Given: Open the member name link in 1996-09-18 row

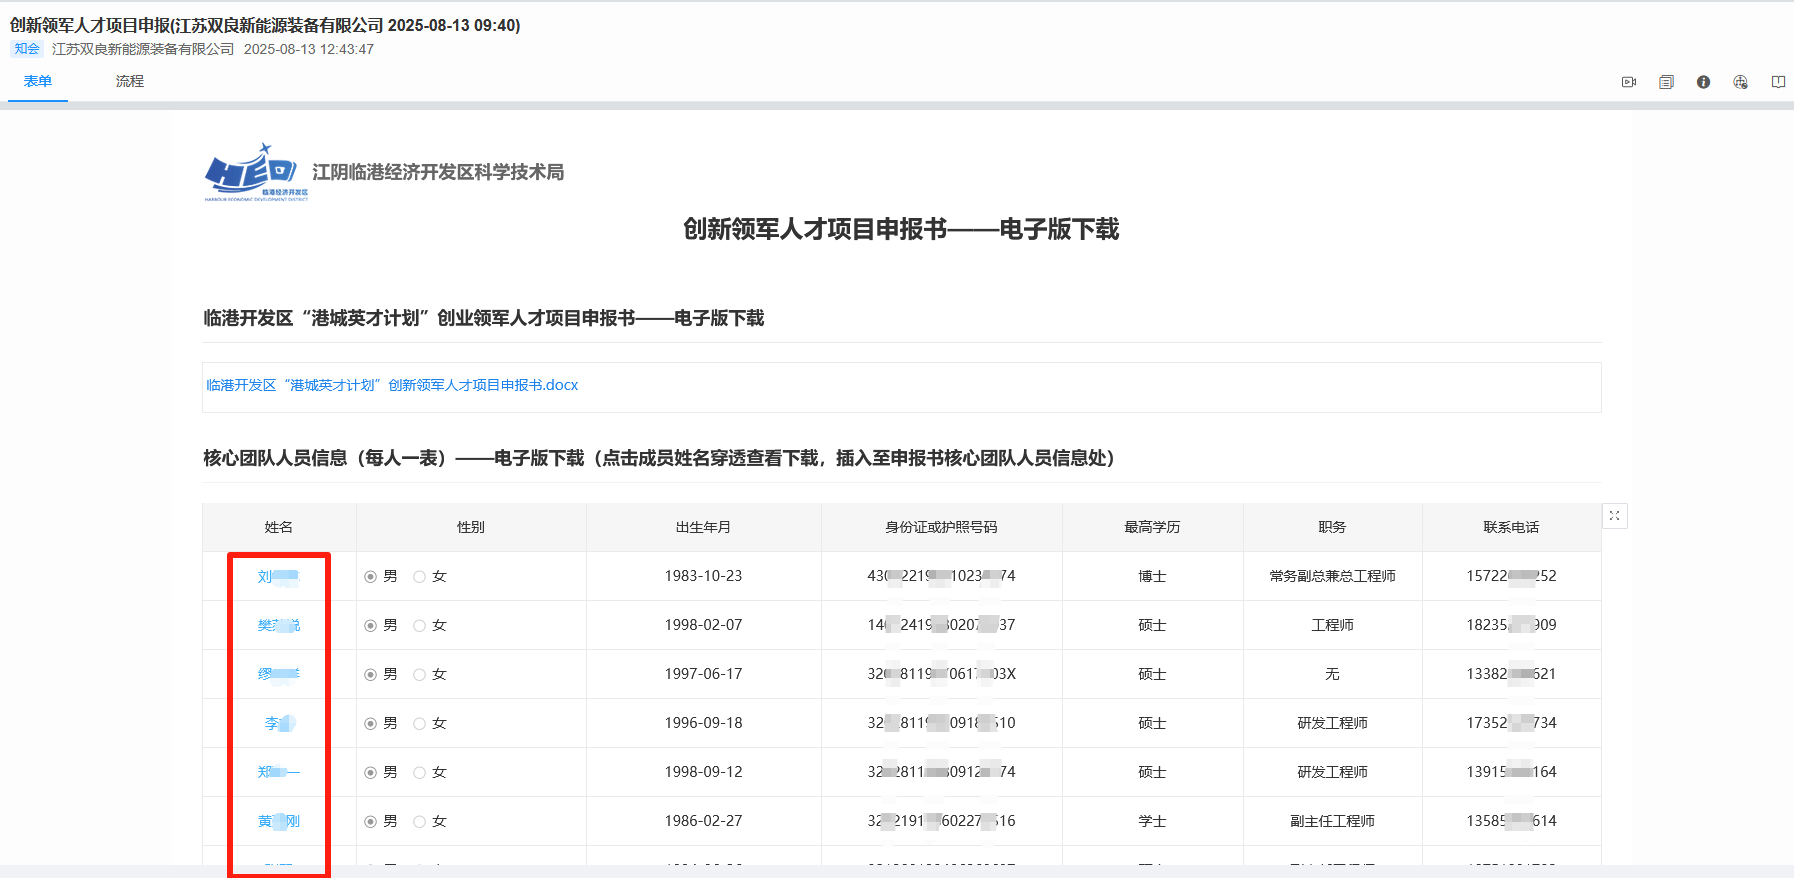Looking at the screenshot, I should 278,723.
